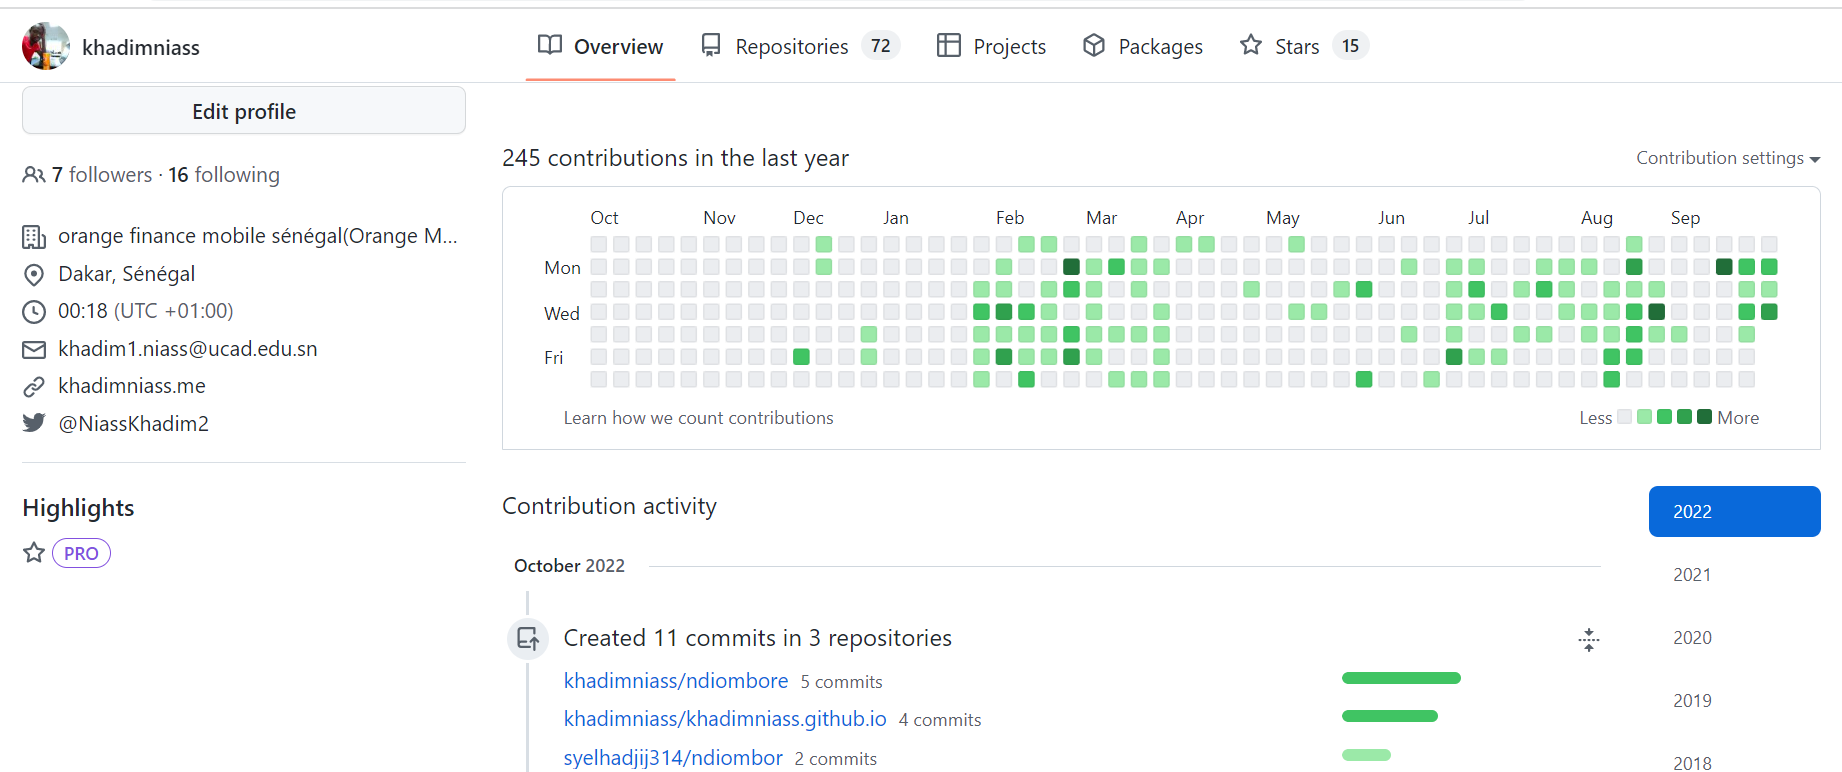The width and height of the screenshot is (1842, 772).
Task: Click the khadimniass profile avatar
Action: [x=46, y=46]
